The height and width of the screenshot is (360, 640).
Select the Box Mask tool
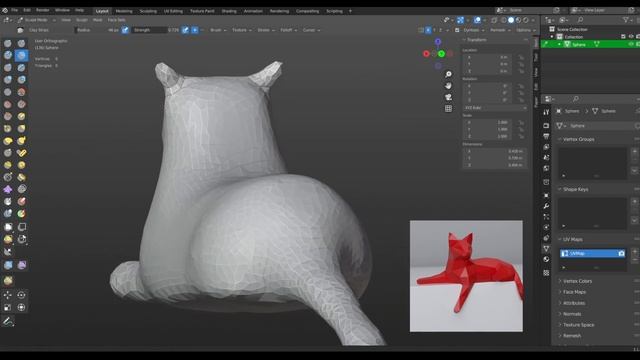click(8, 227)
